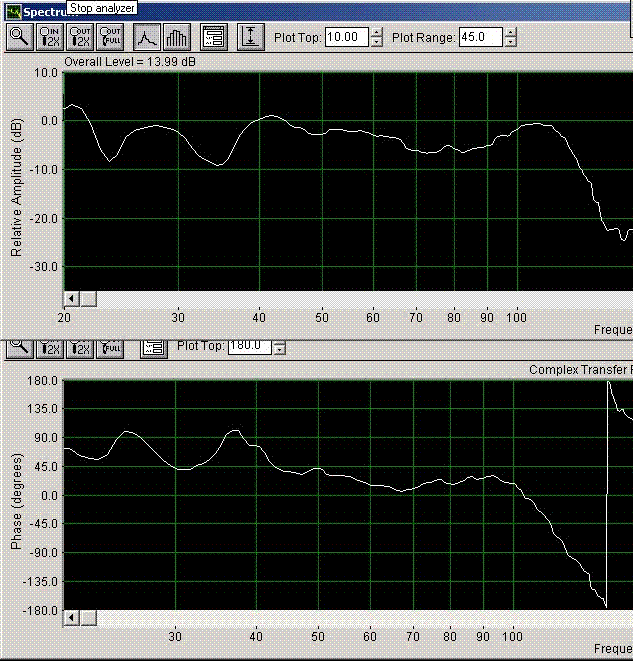The image size is (633, 661).
Task: Zoom in 2X on the phase plot
Action: click(x=50, y=348)
